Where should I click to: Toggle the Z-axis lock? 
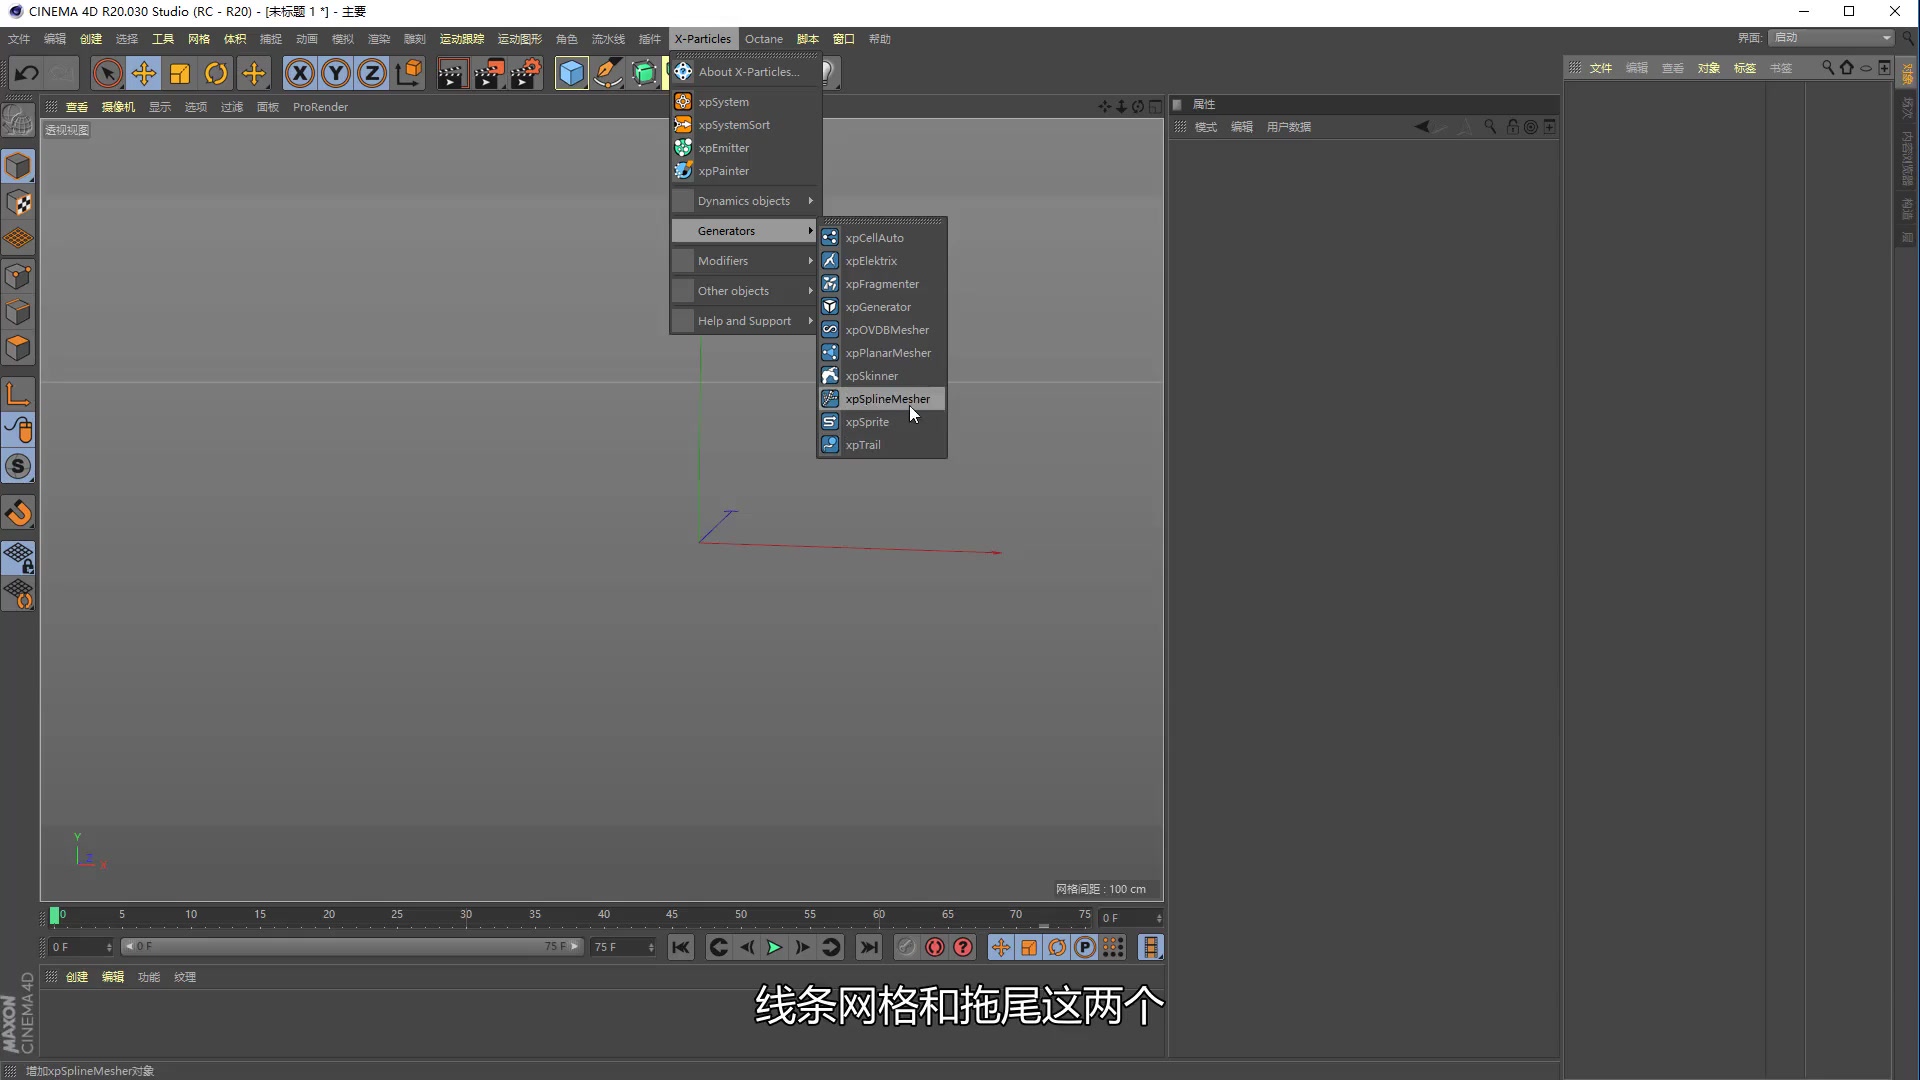[371, 72]
